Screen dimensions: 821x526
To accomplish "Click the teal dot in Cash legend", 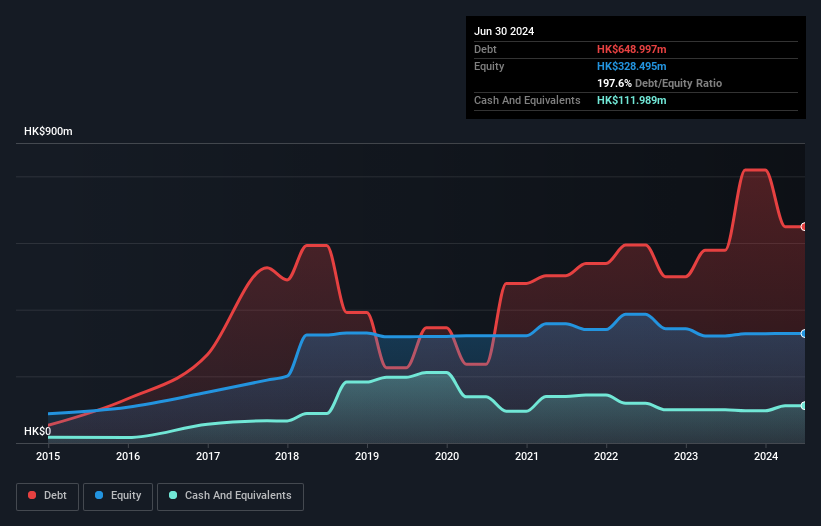I will click(x=173, y=495).
